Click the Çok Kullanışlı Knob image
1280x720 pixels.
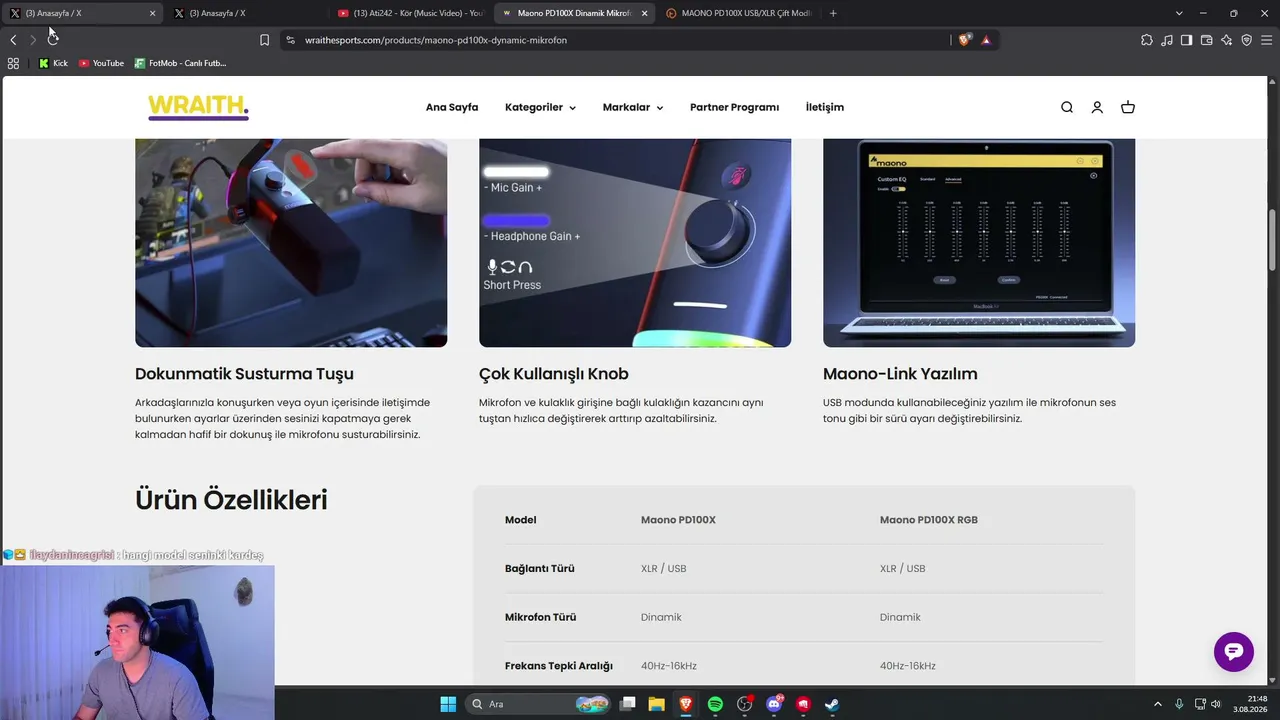[635, 243]
